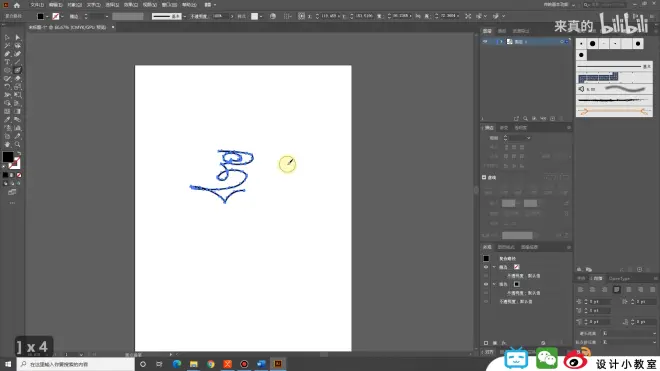
Task: Choose the first cap style in Stroke panel
Action: point(506,147)
